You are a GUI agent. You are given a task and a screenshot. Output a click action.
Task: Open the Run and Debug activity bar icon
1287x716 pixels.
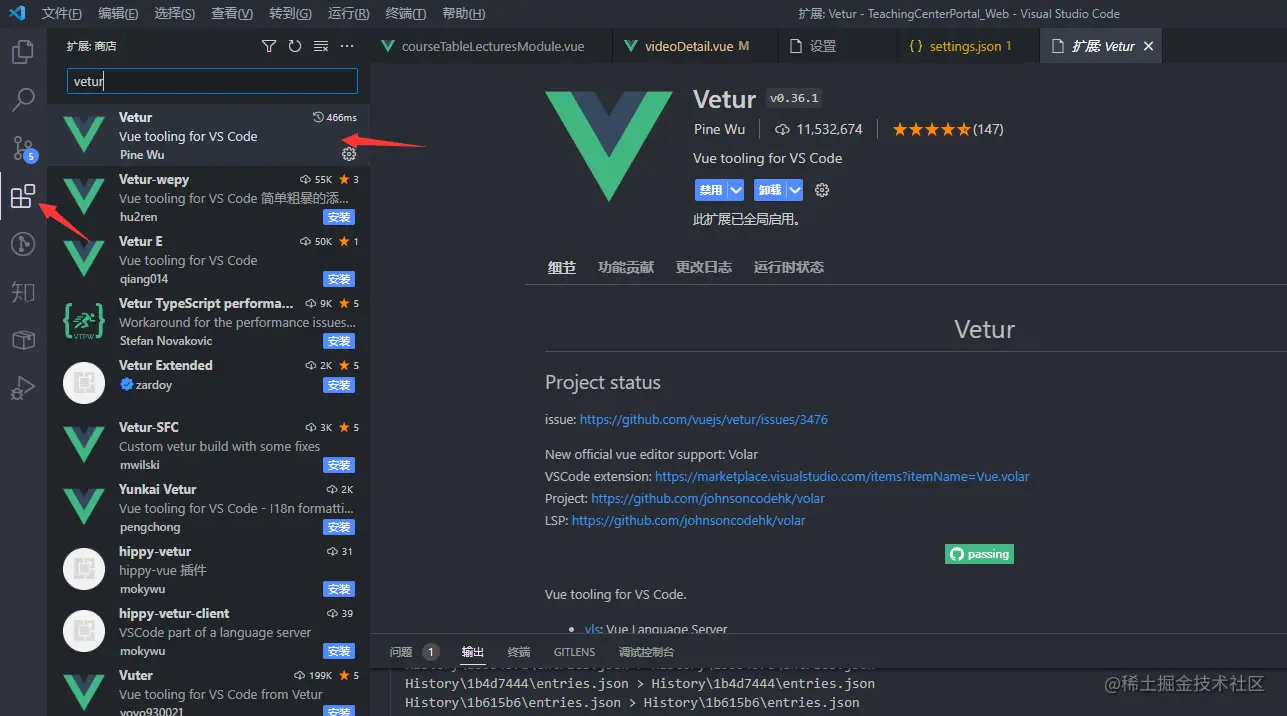point(22,389)
